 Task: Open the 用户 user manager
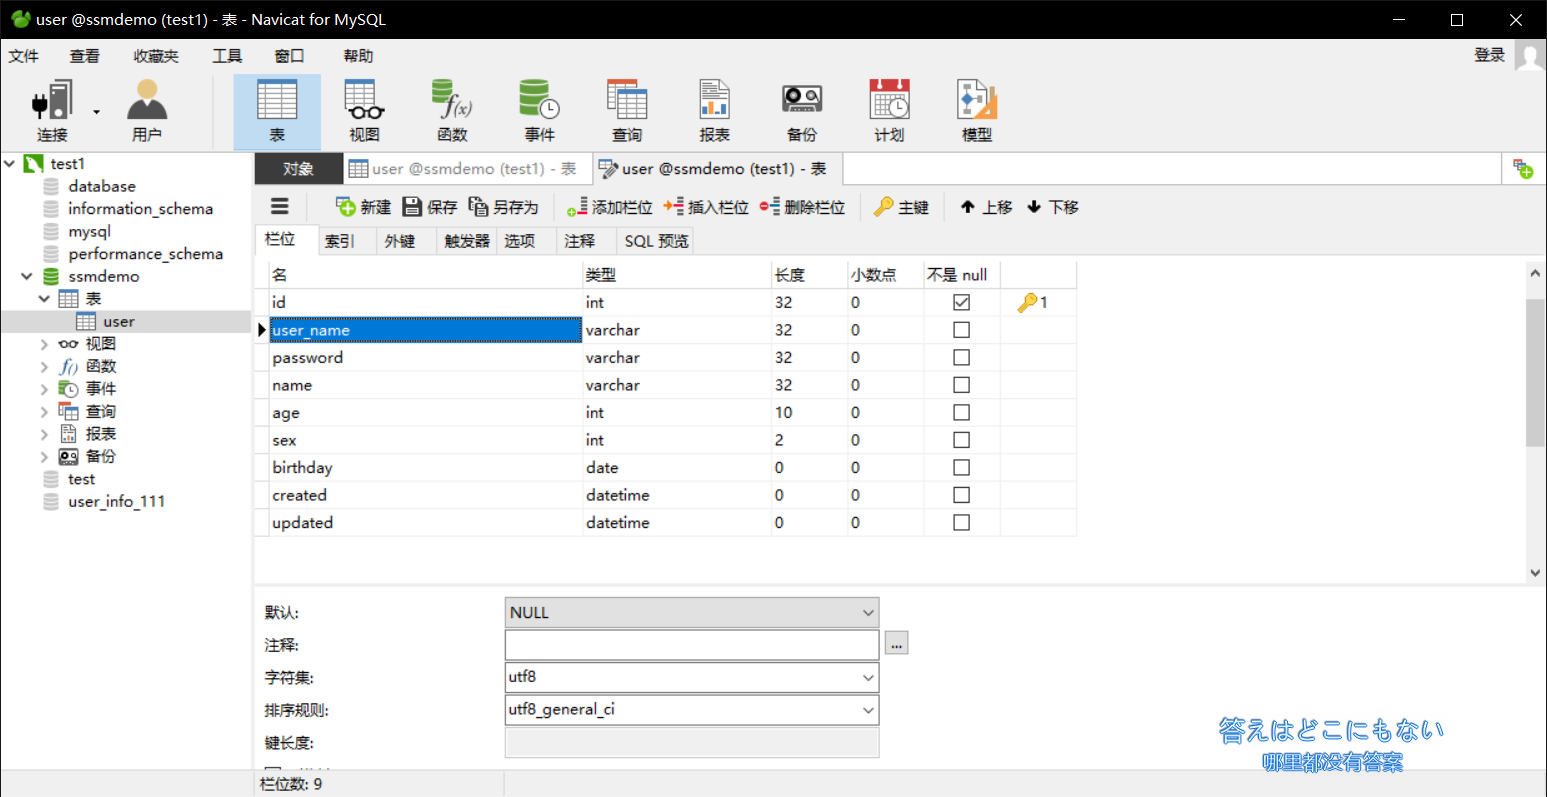pyautogui.click(x=146, y=111)
